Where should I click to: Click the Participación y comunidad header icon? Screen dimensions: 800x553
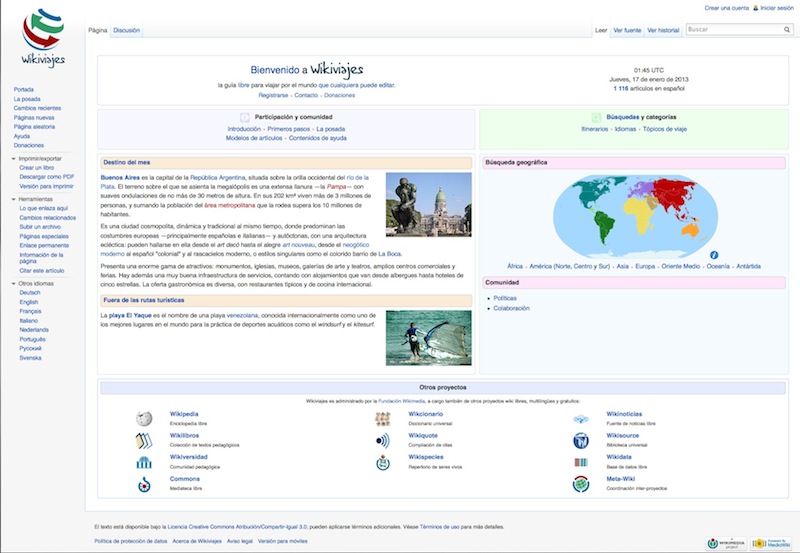[x=244, y=117]
